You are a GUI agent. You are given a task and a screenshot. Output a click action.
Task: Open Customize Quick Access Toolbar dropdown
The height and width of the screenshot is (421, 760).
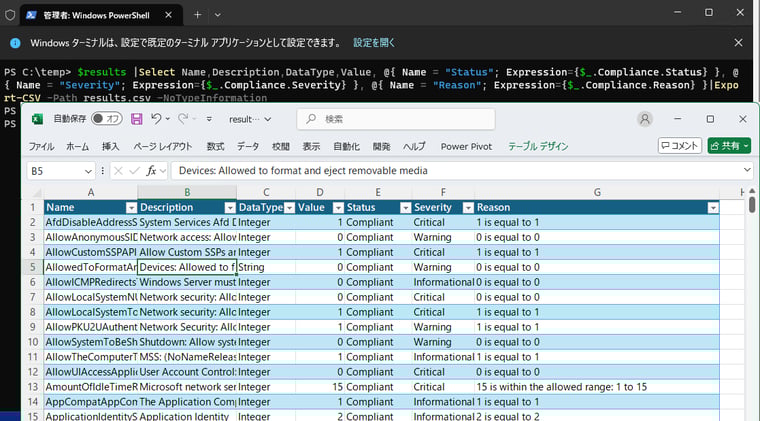[209, 119]
